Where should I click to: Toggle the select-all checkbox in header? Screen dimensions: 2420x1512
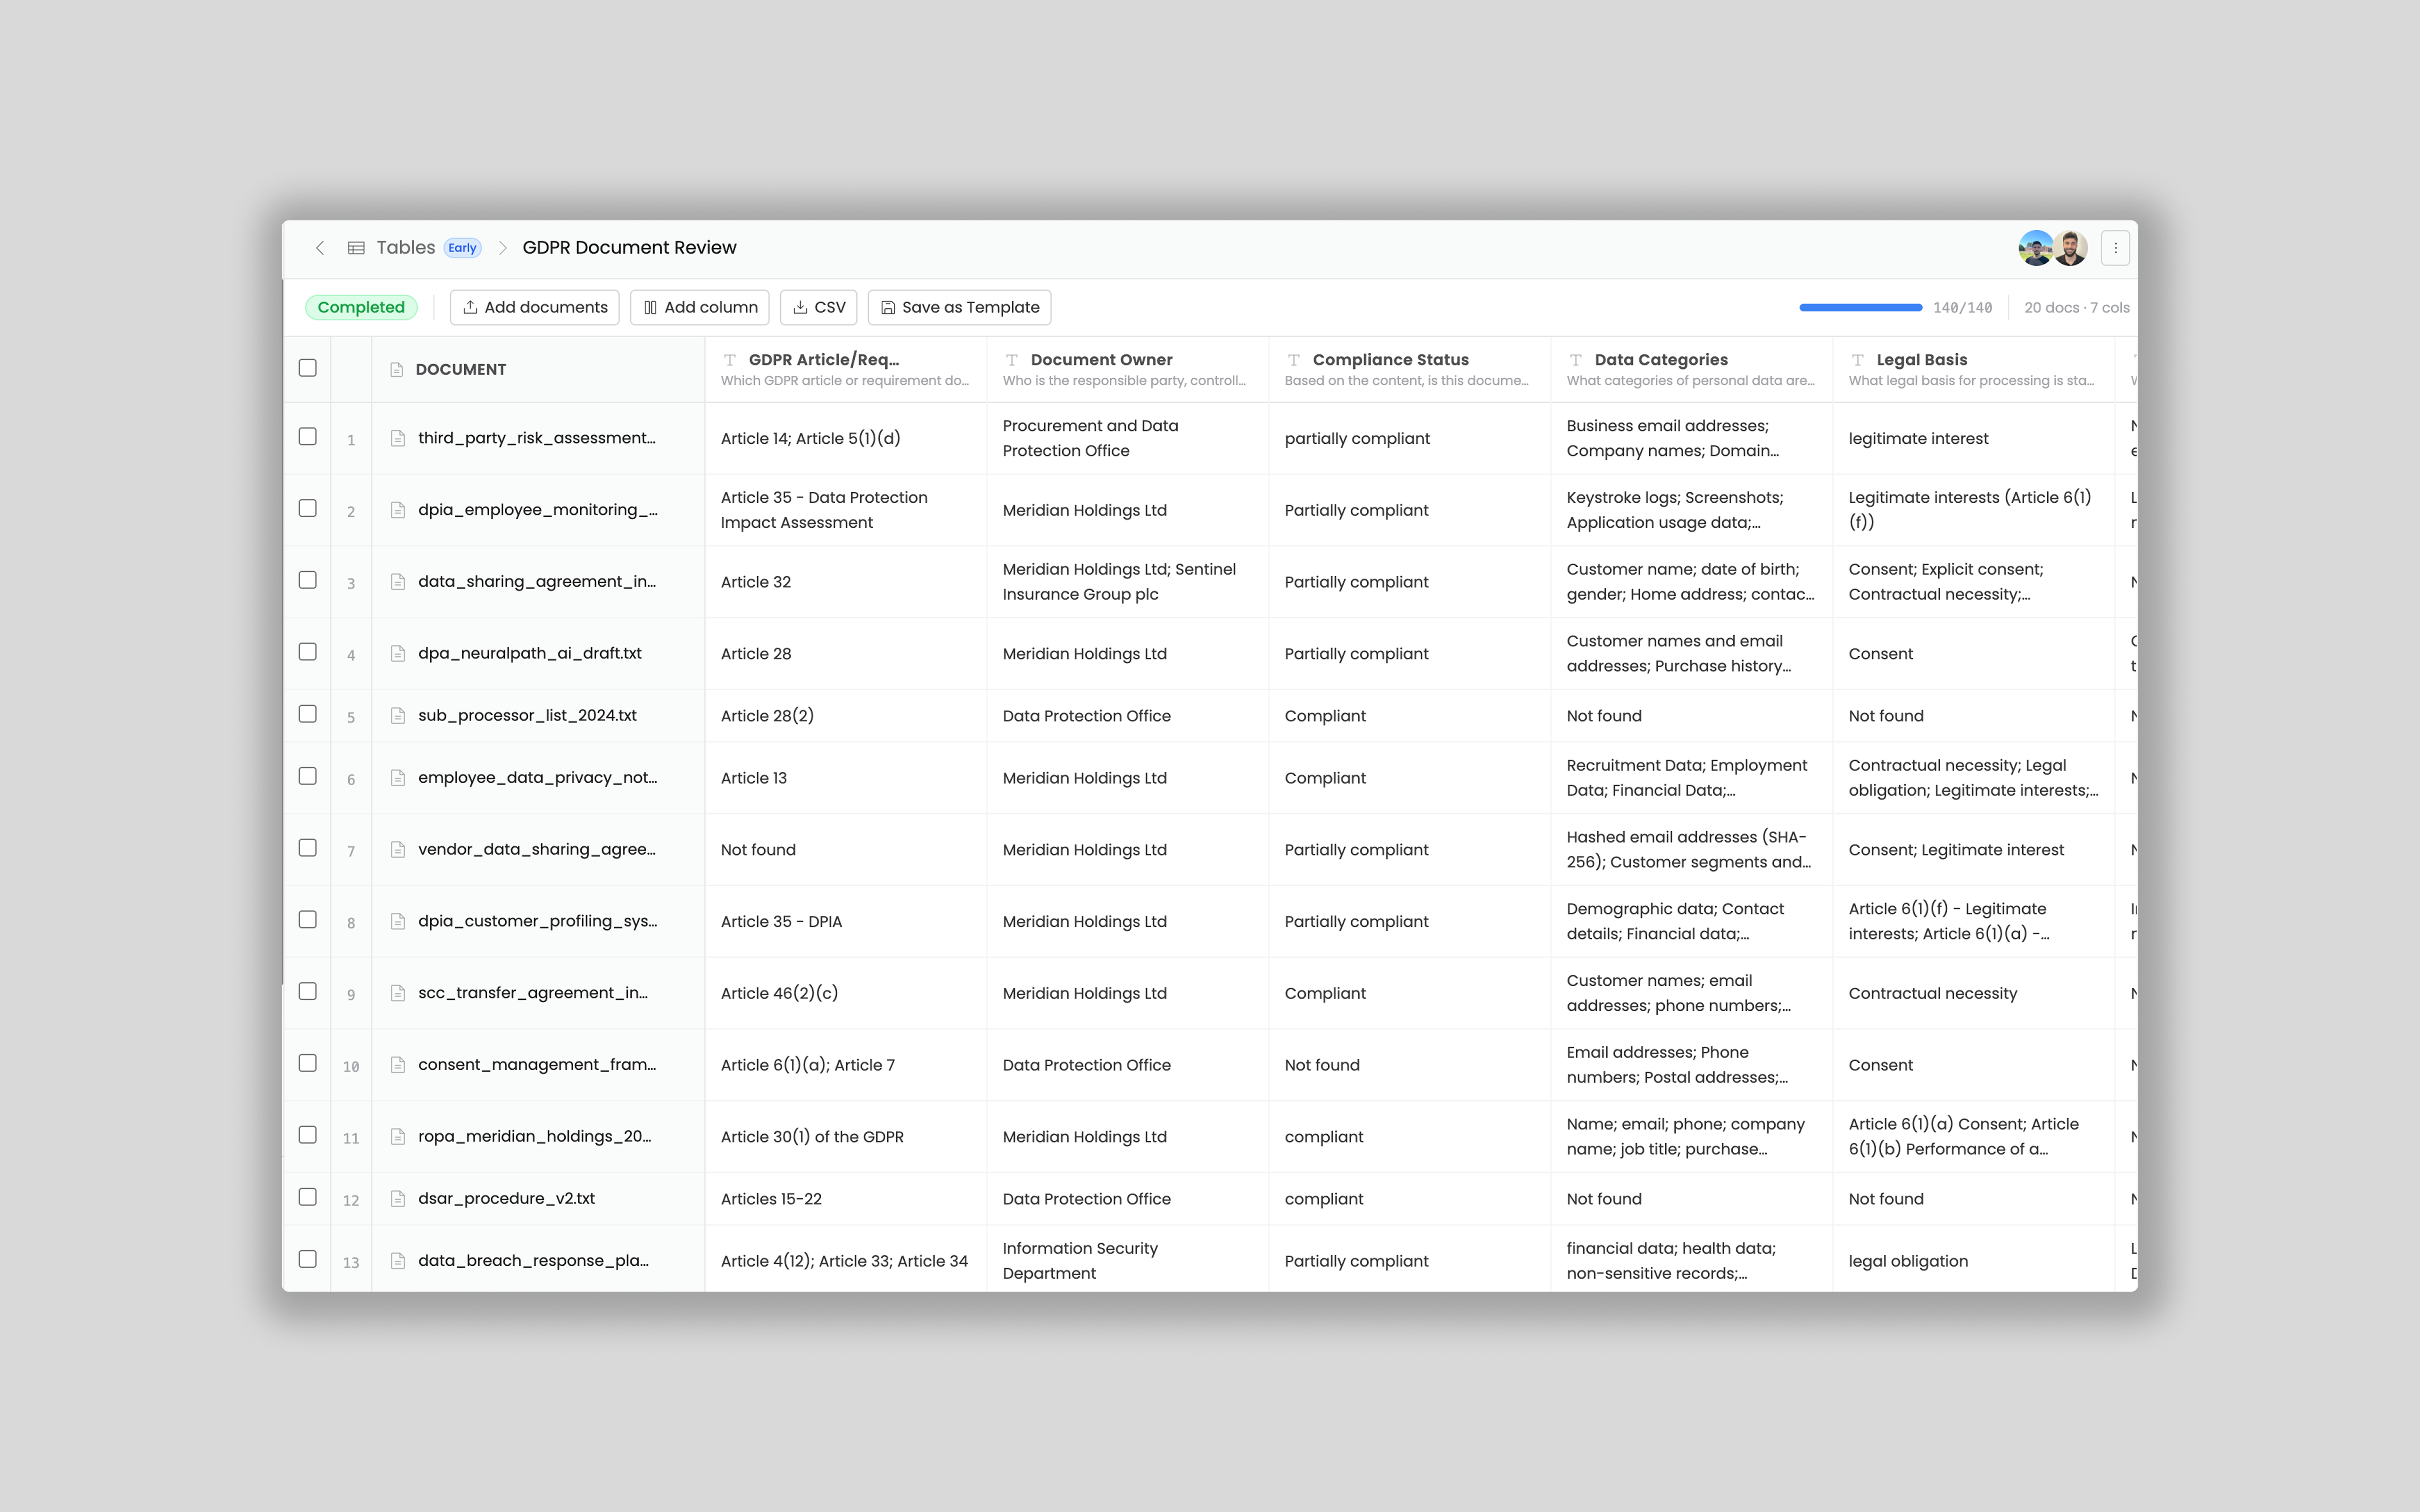tap(308, 368)
